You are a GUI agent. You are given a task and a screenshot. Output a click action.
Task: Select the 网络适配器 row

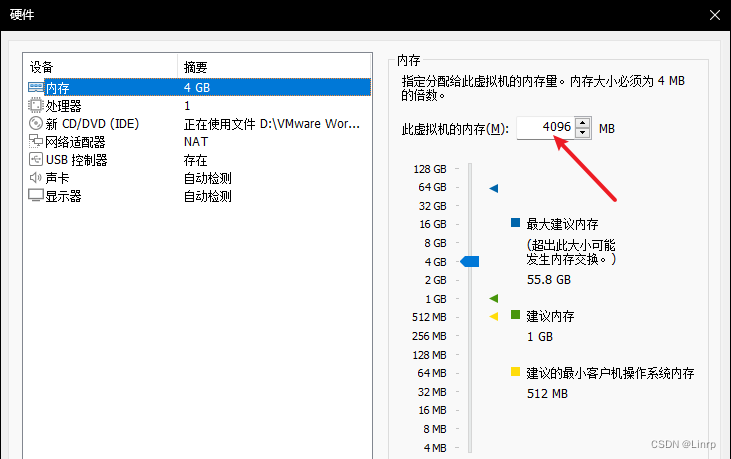(199, 142)
